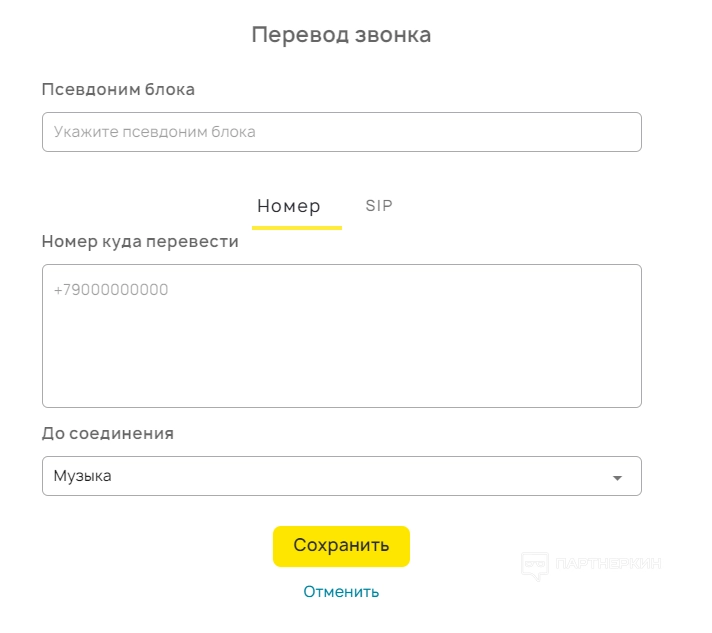Click the До соединения label
Screen dimensions: 712x633
108,433
